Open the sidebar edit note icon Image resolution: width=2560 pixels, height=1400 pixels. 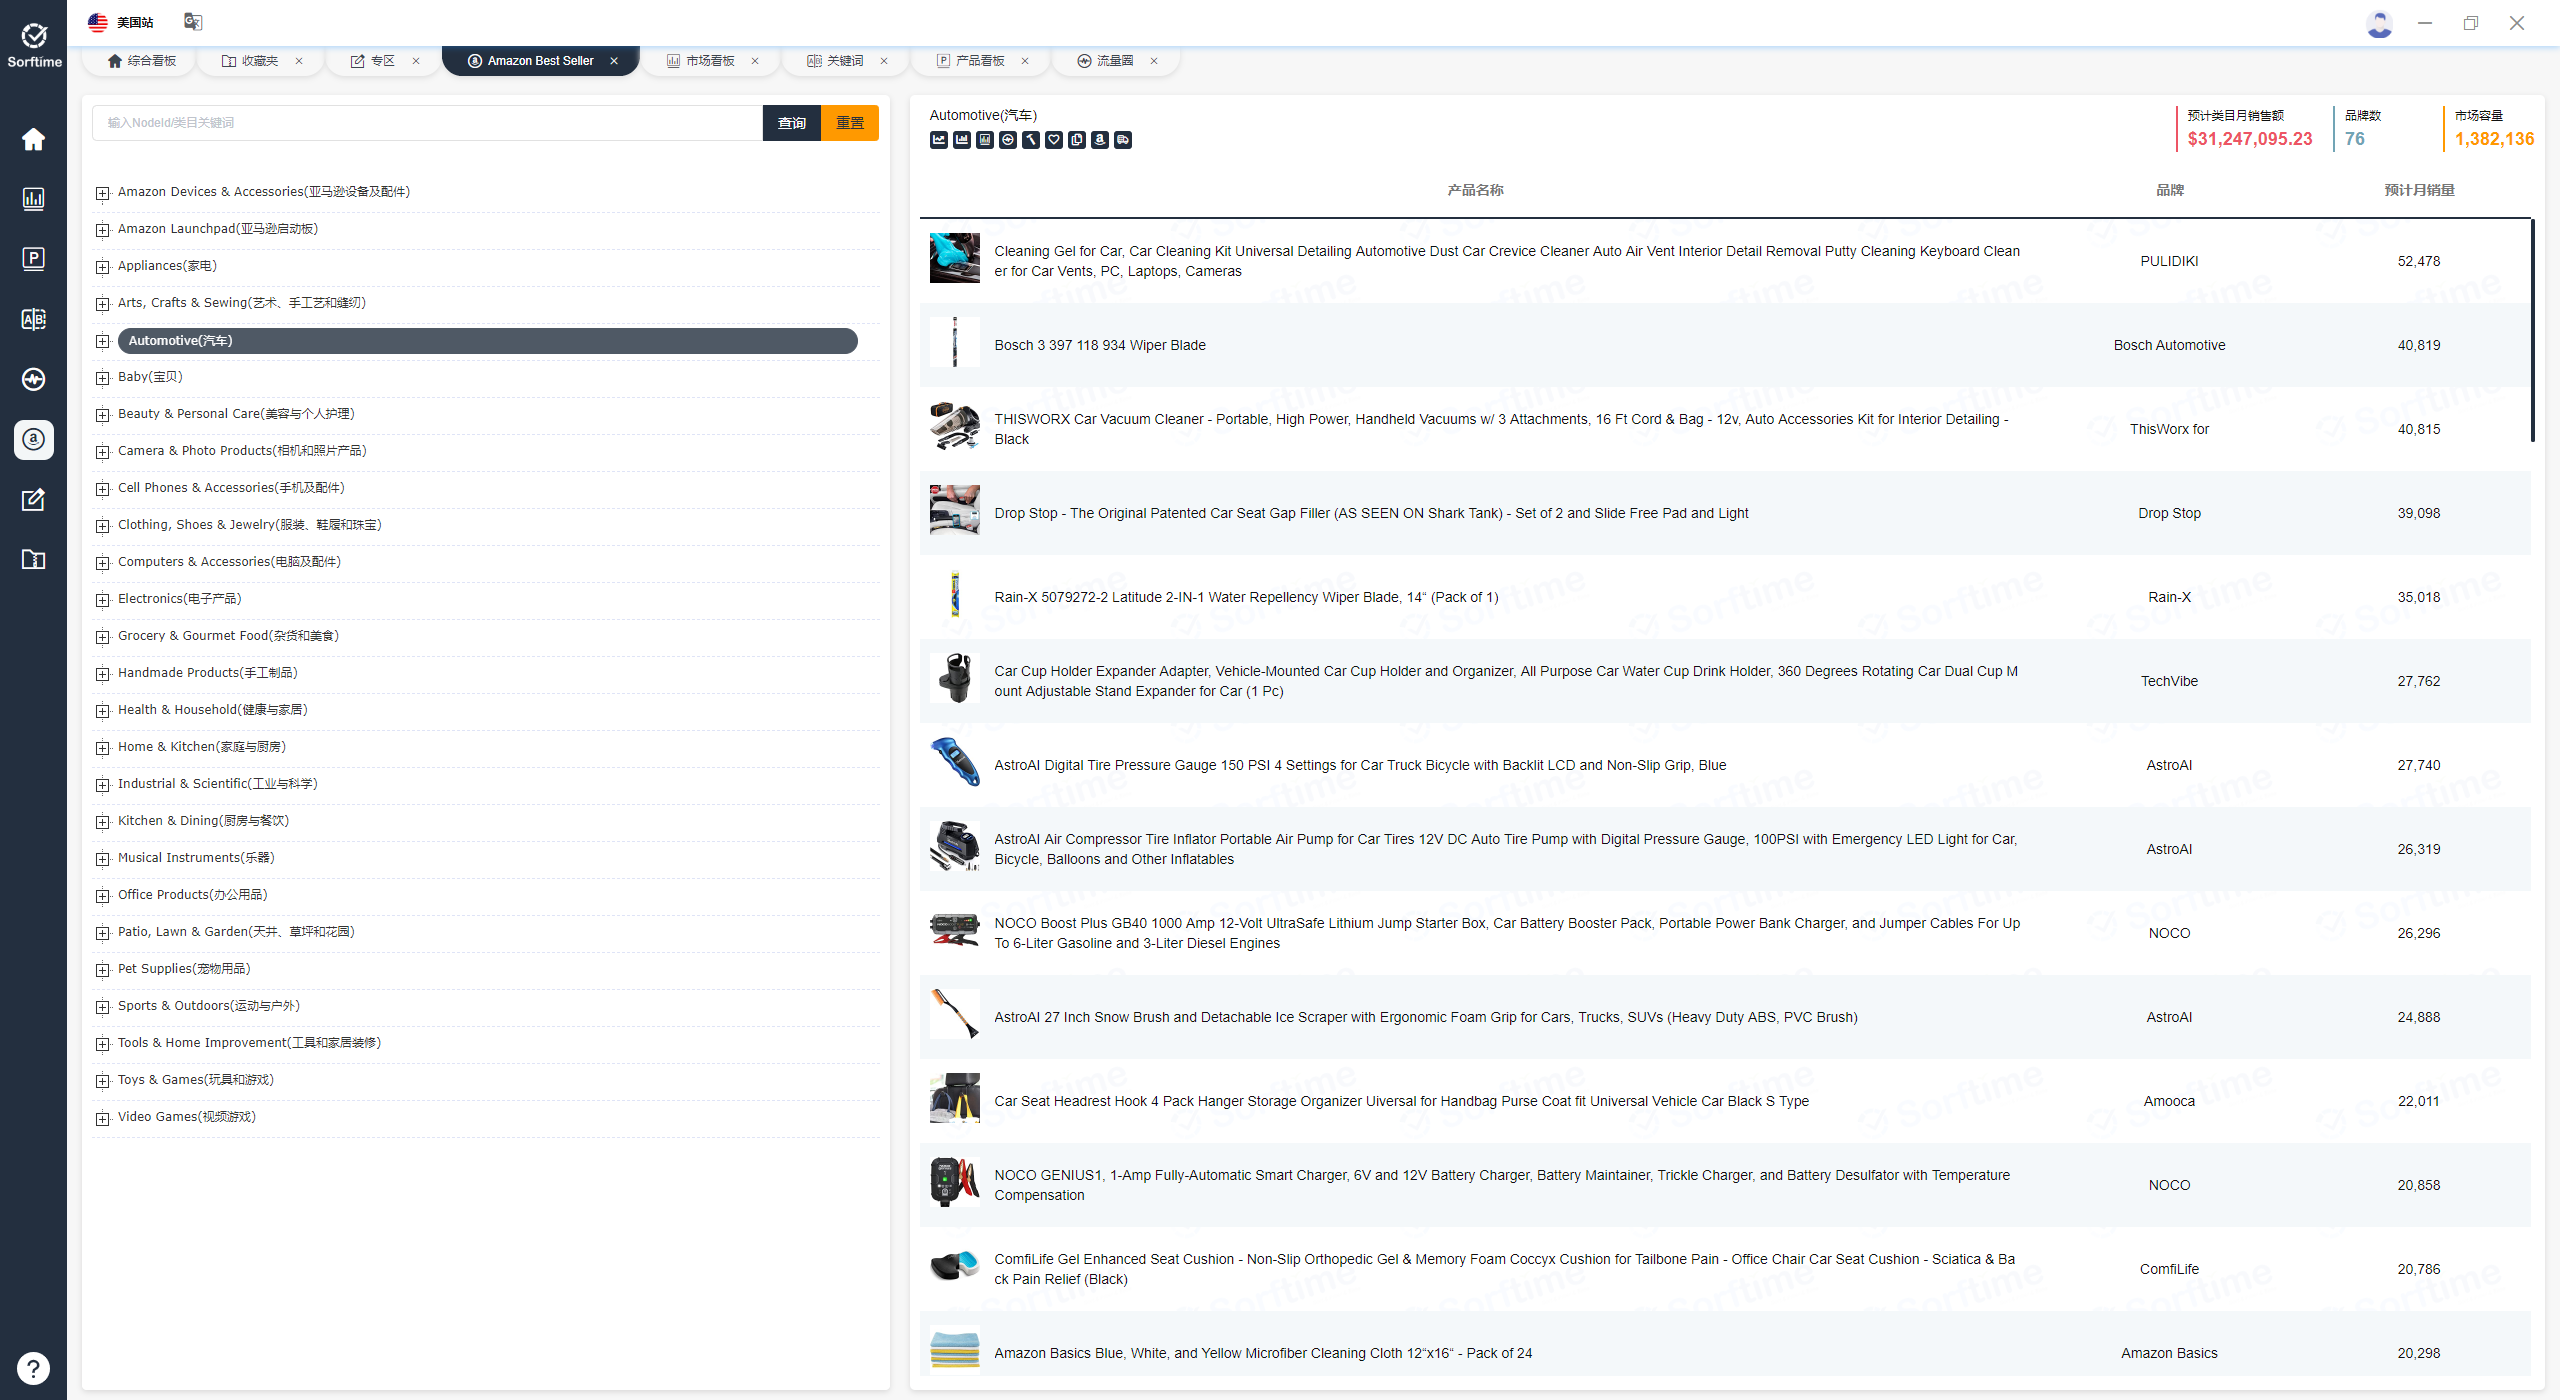click(33, 499)
